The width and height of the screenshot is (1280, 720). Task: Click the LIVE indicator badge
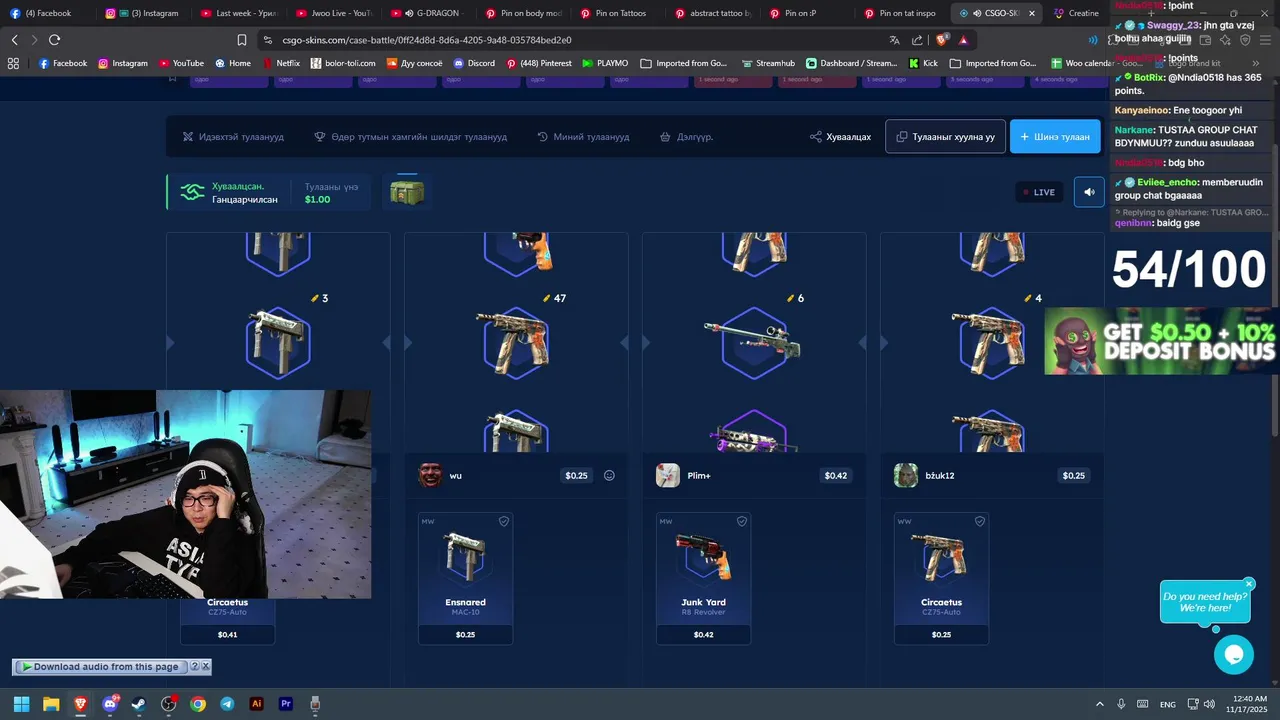coord(1038,192)
